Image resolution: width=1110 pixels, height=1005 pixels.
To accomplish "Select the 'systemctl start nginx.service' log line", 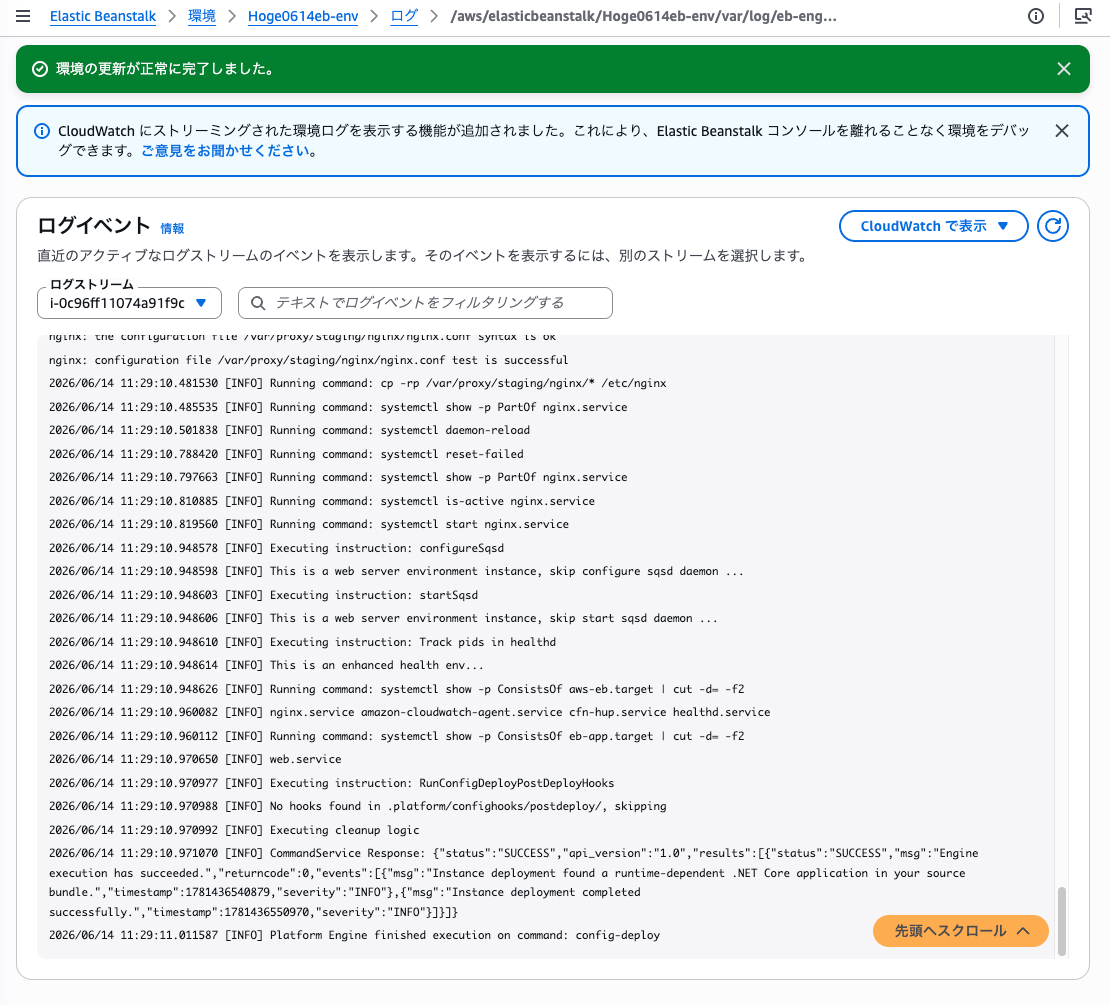I will pos(309,524).
